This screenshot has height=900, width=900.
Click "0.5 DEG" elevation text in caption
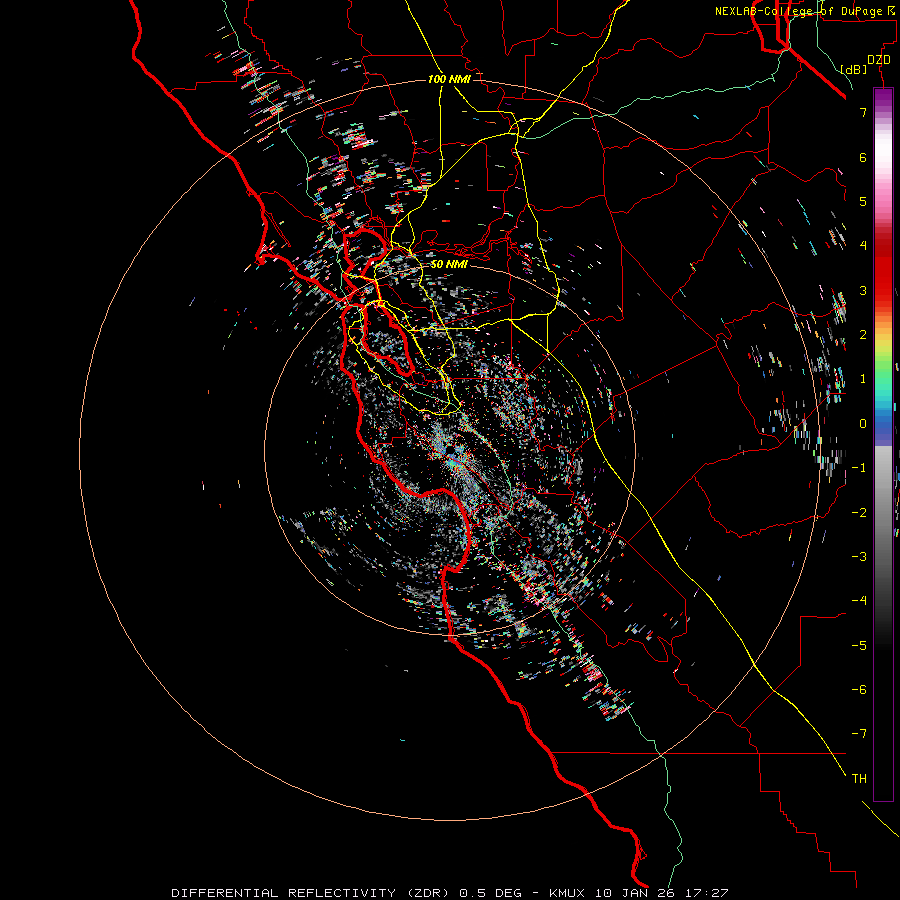(490, 893)
